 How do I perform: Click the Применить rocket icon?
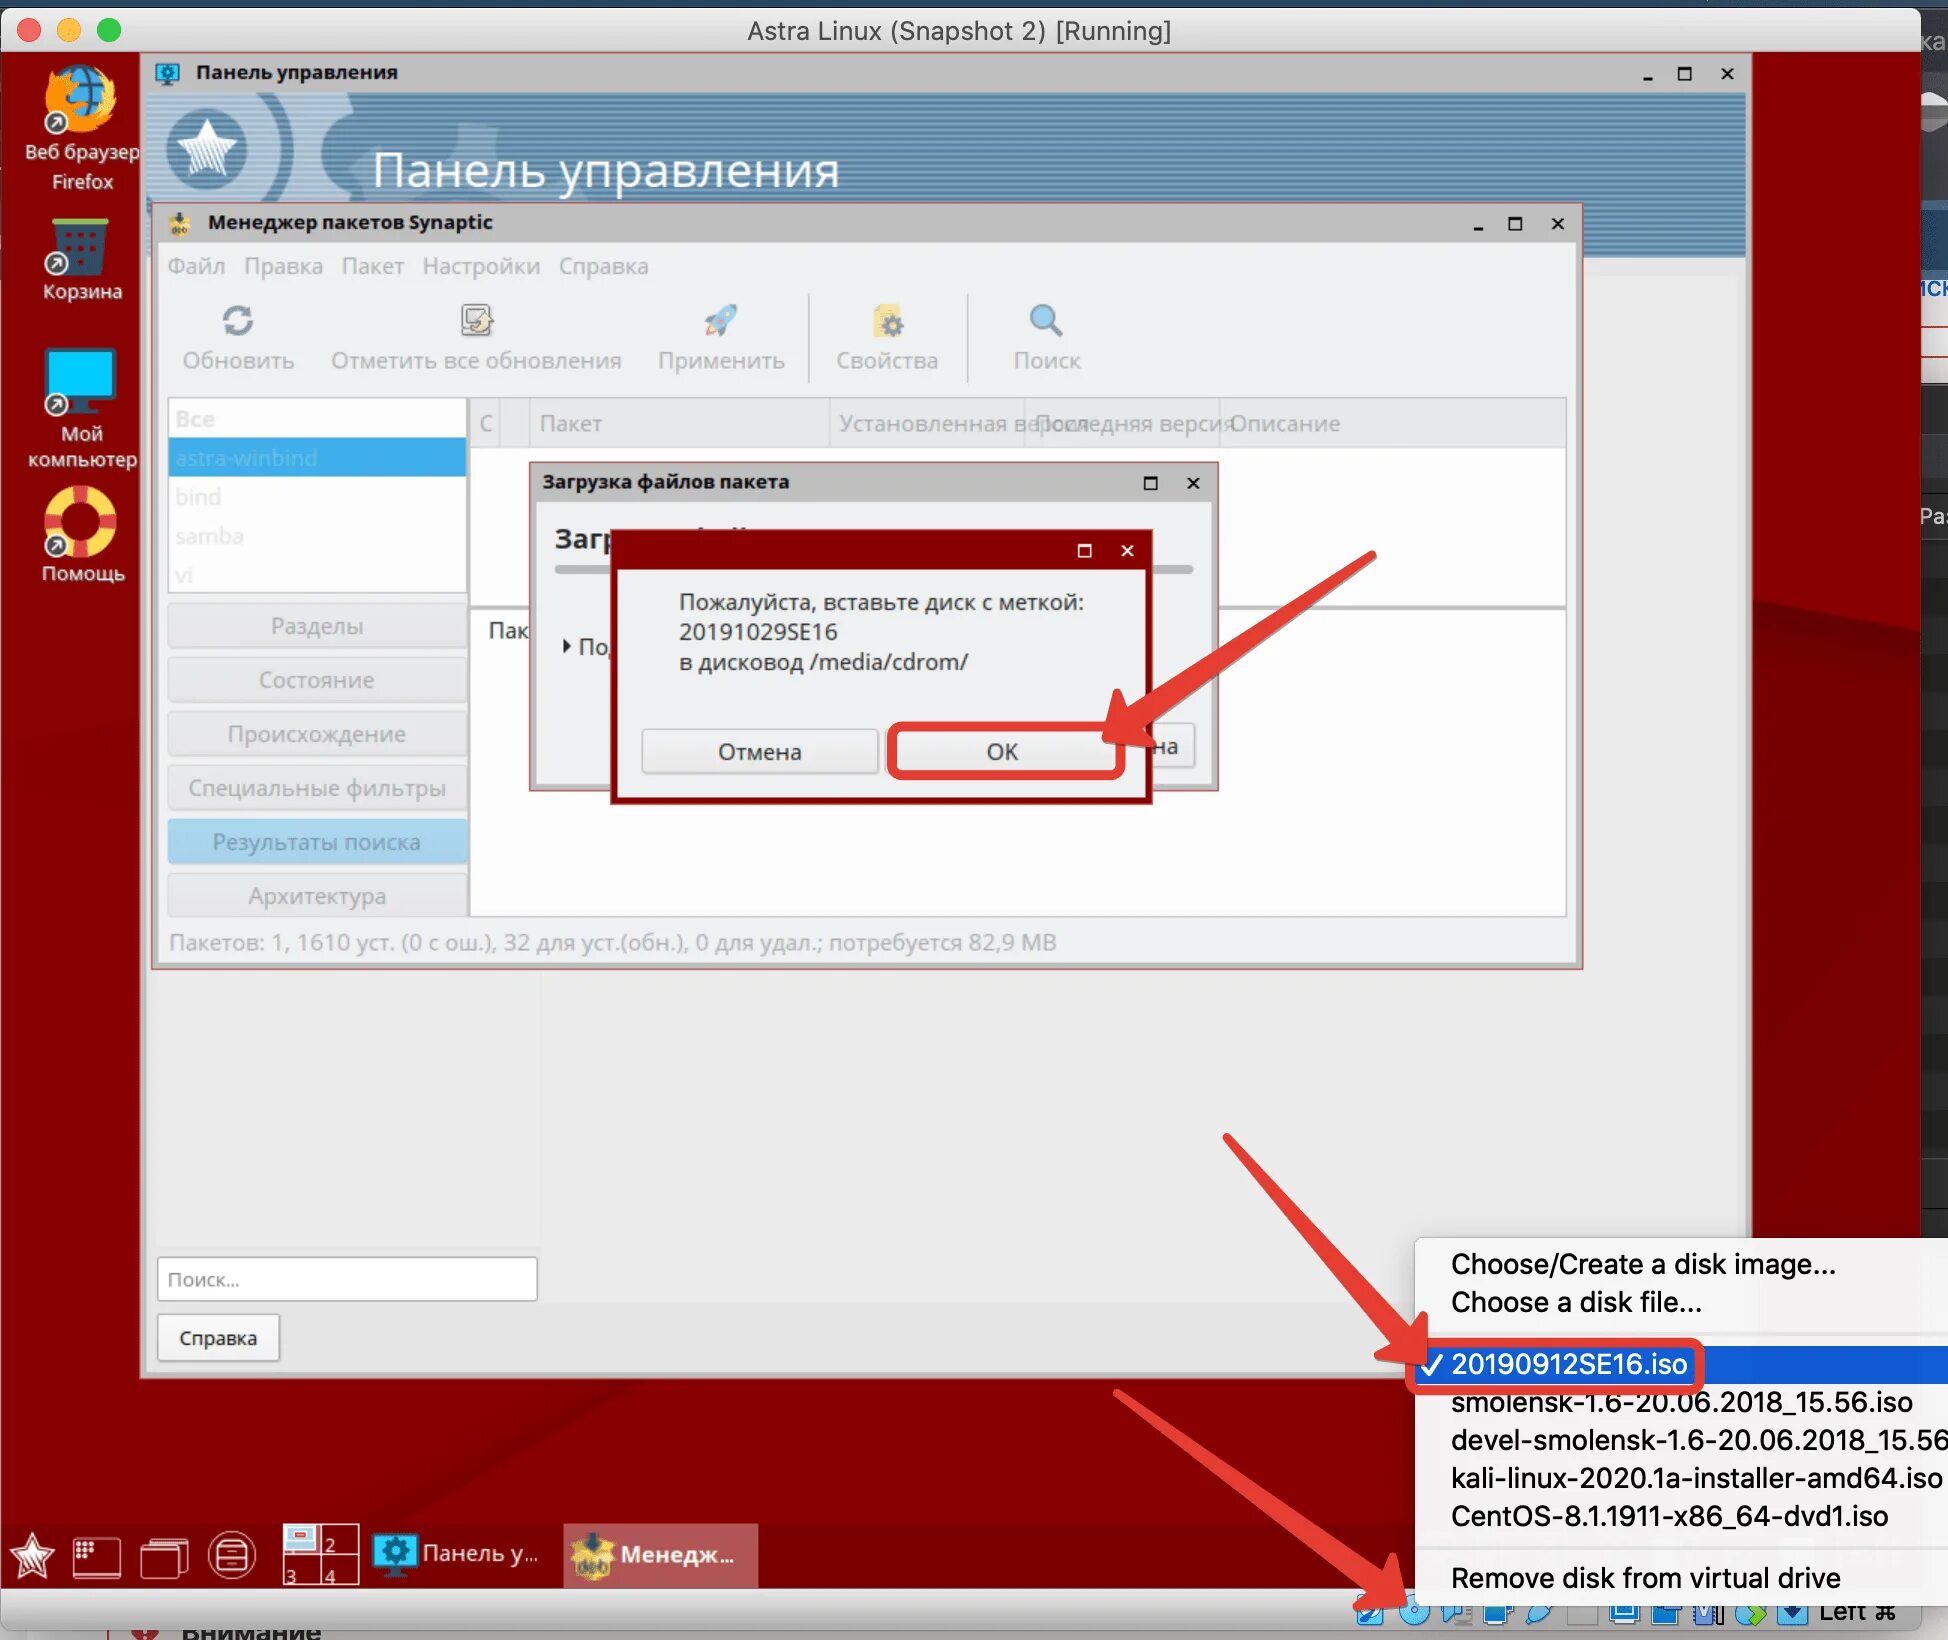point(720,321)
